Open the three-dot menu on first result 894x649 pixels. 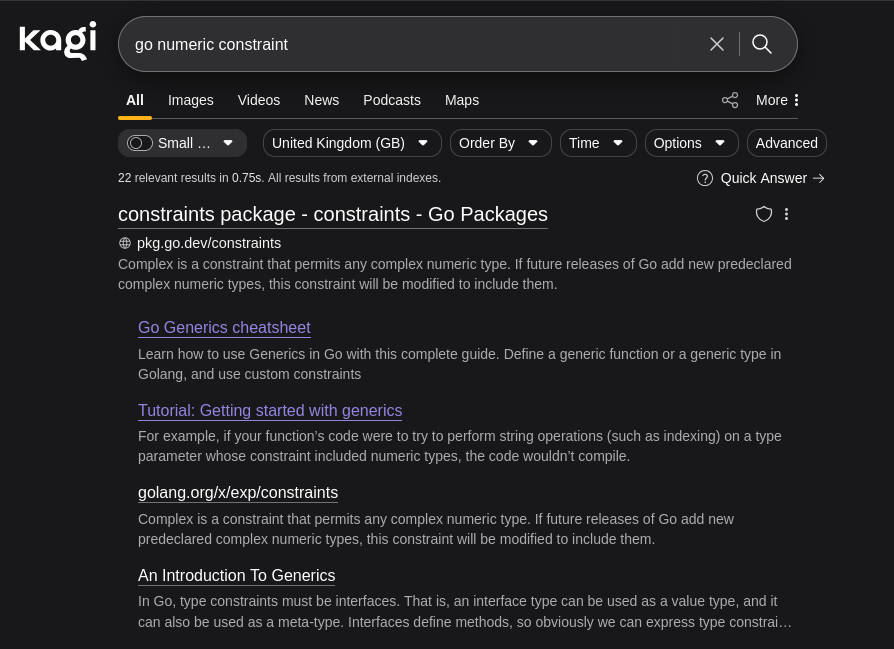pyautogui.click(x=787, y=214)
